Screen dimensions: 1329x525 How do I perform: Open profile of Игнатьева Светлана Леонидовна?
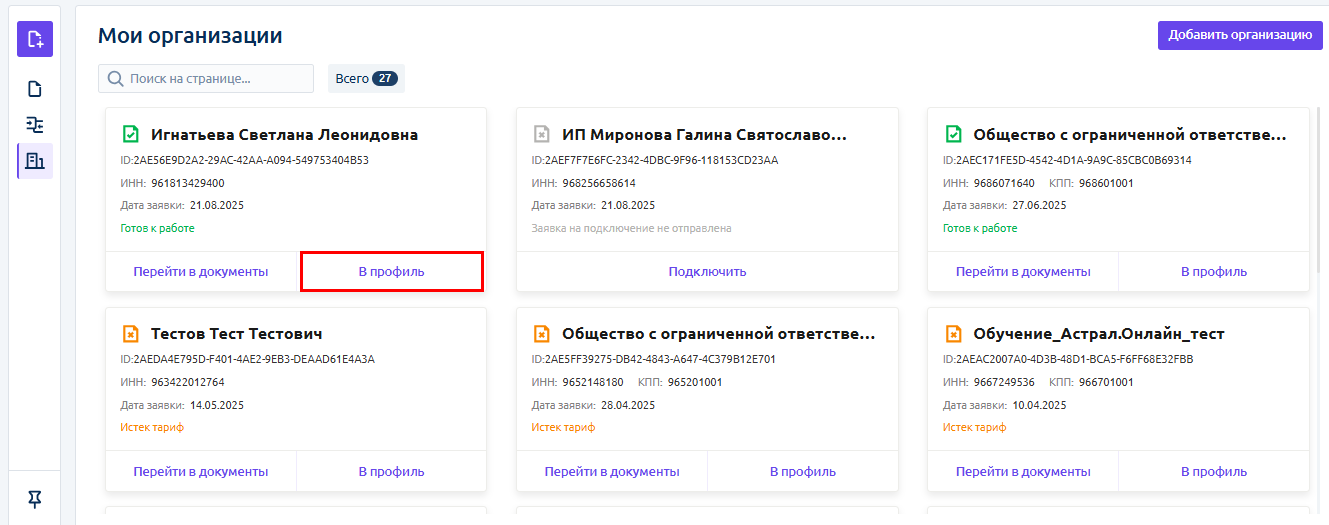392,271
